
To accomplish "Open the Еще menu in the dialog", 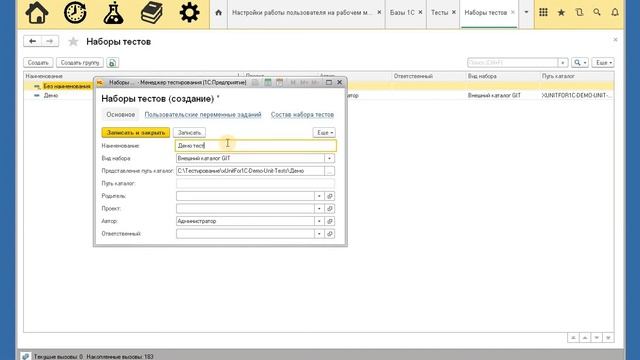I will pyautogui.click(x=324, y=133).
